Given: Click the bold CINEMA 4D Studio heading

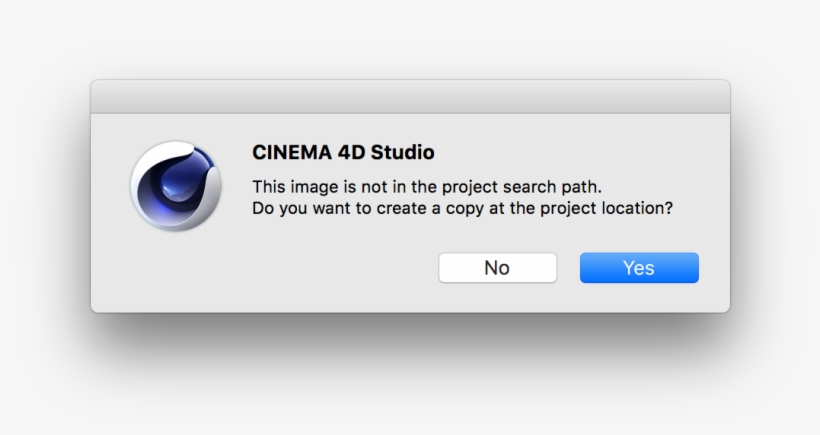Looking at the screenshot, I should pos(343,152).
